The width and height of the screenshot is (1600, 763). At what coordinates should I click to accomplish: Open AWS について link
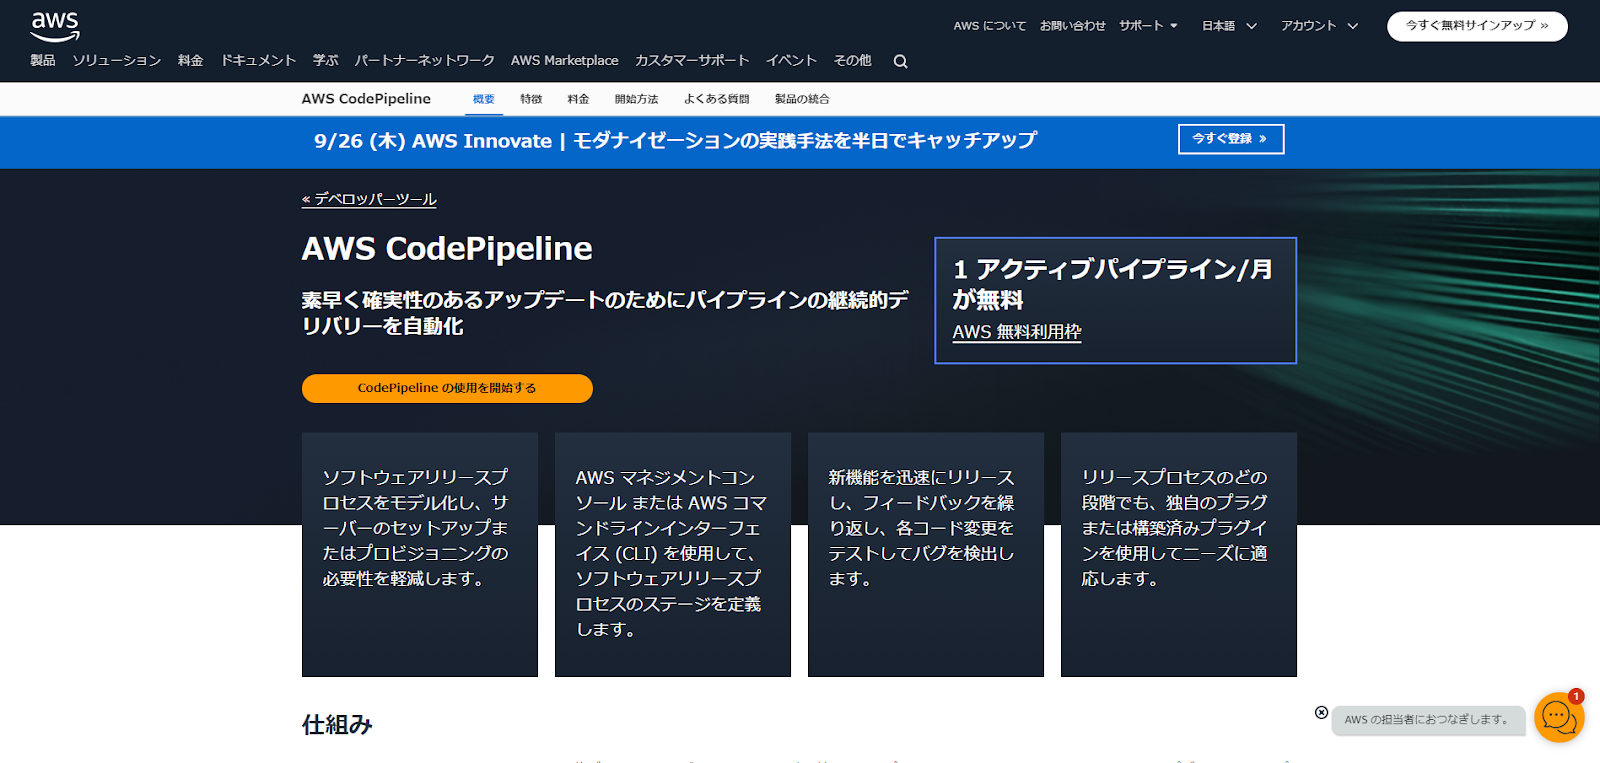pos(989,26)
